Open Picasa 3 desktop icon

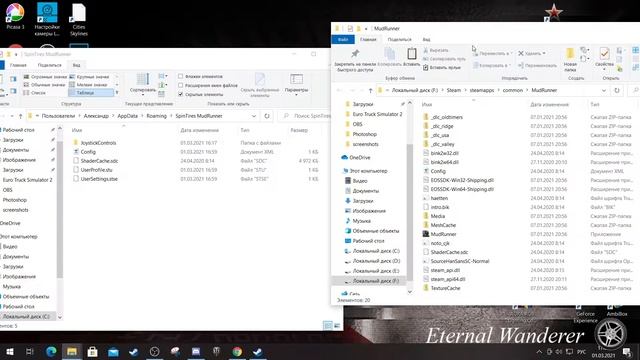(15, 16)
